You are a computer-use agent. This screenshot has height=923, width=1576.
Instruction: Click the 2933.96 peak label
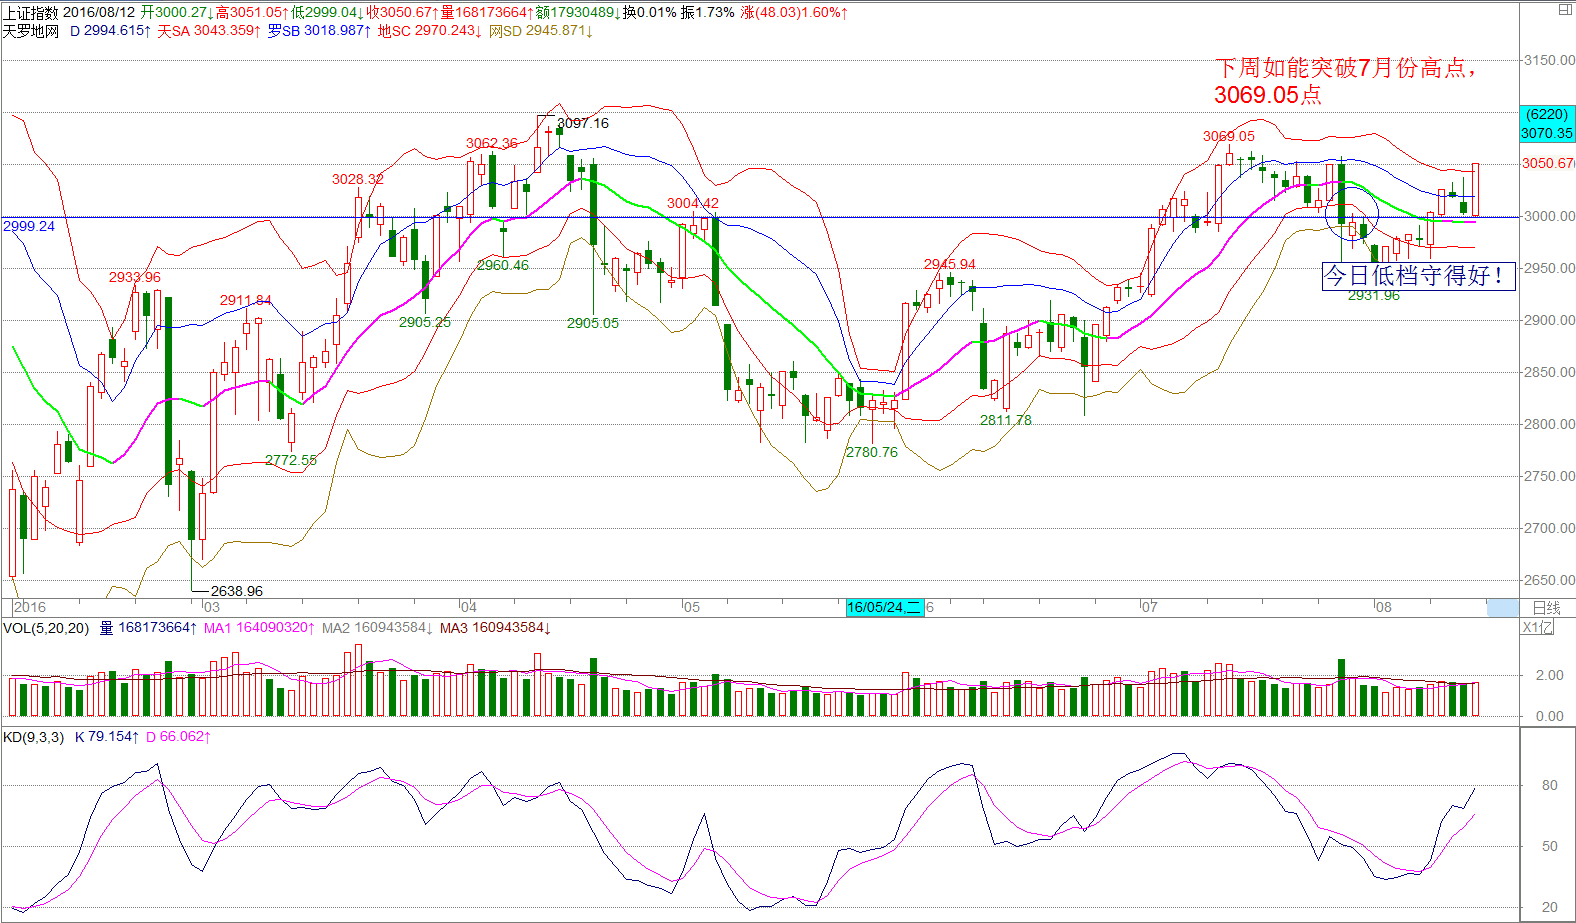pos(135,277)
